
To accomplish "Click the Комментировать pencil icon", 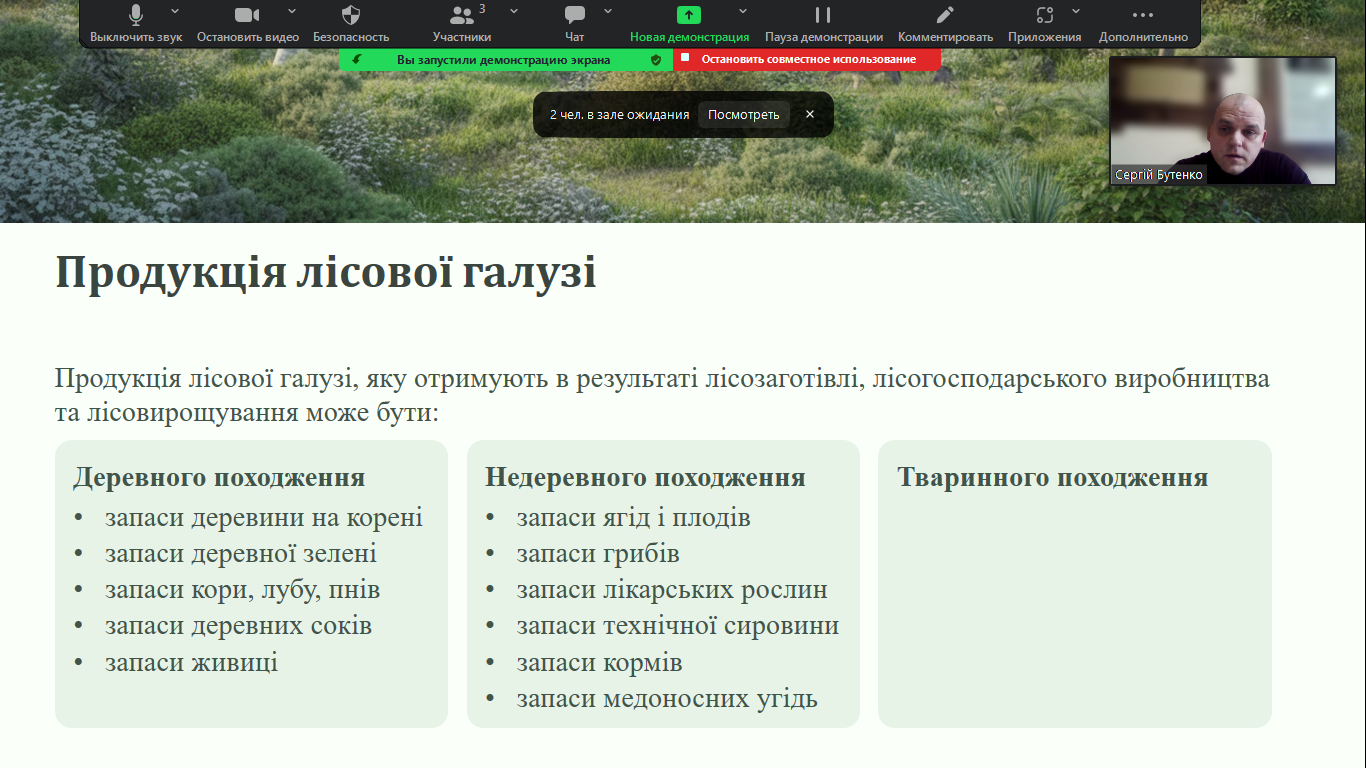I will (945, 15).
